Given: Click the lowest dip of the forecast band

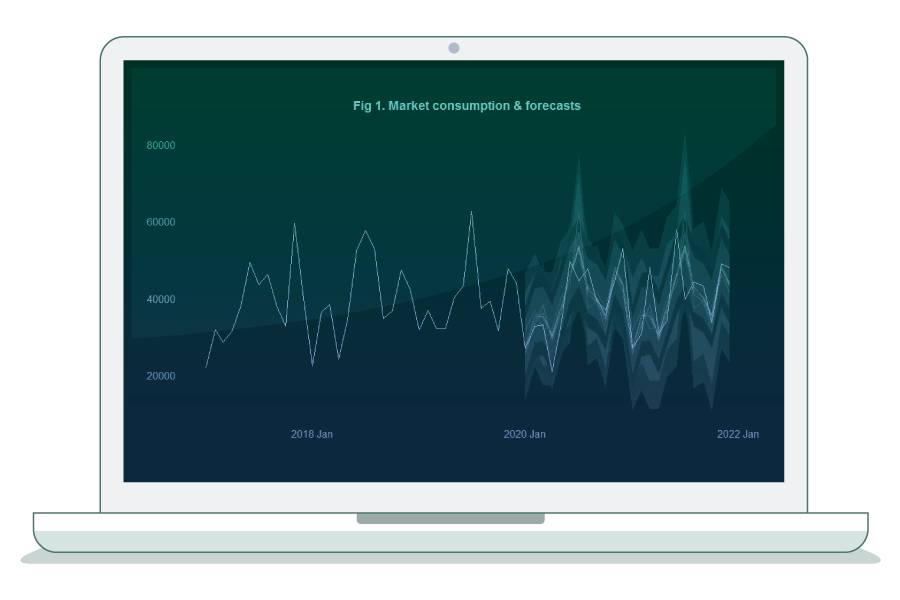Looking at the screenshot, I should (x=633, y=408).
